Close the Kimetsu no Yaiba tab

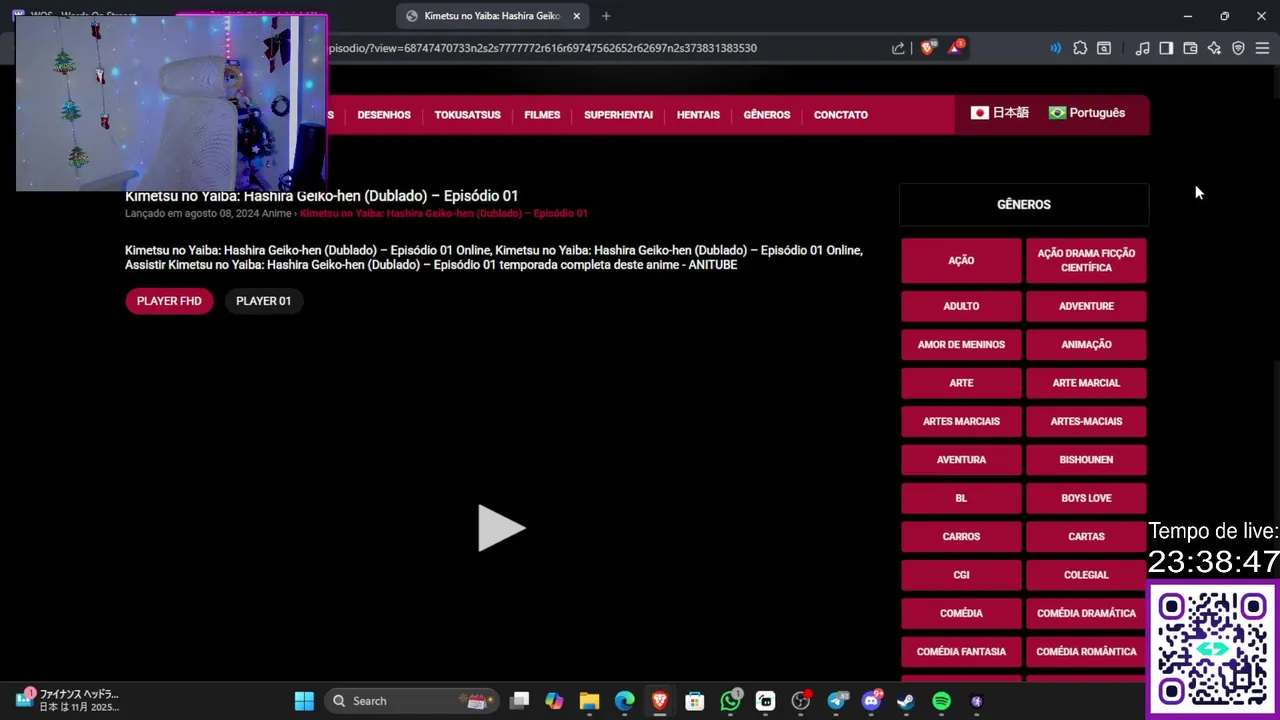(576, 16)
